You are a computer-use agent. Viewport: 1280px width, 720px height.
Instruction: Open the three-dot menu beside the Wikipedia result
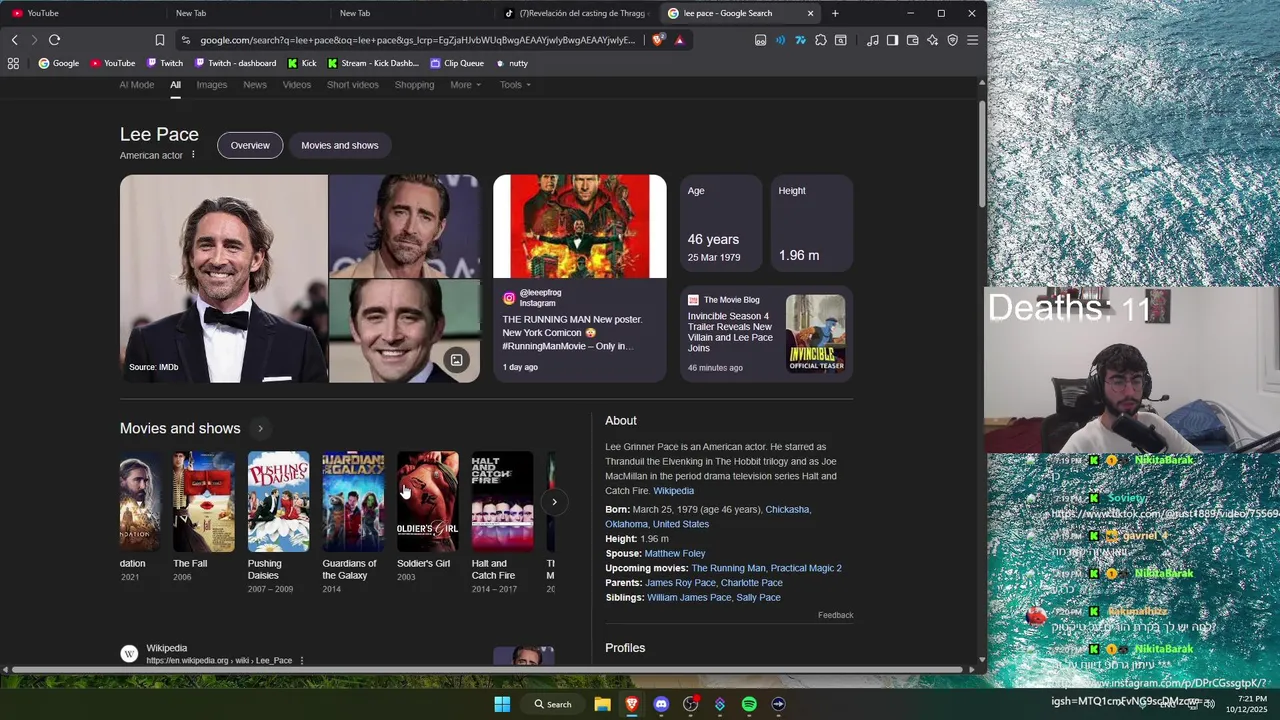[301, 661]
